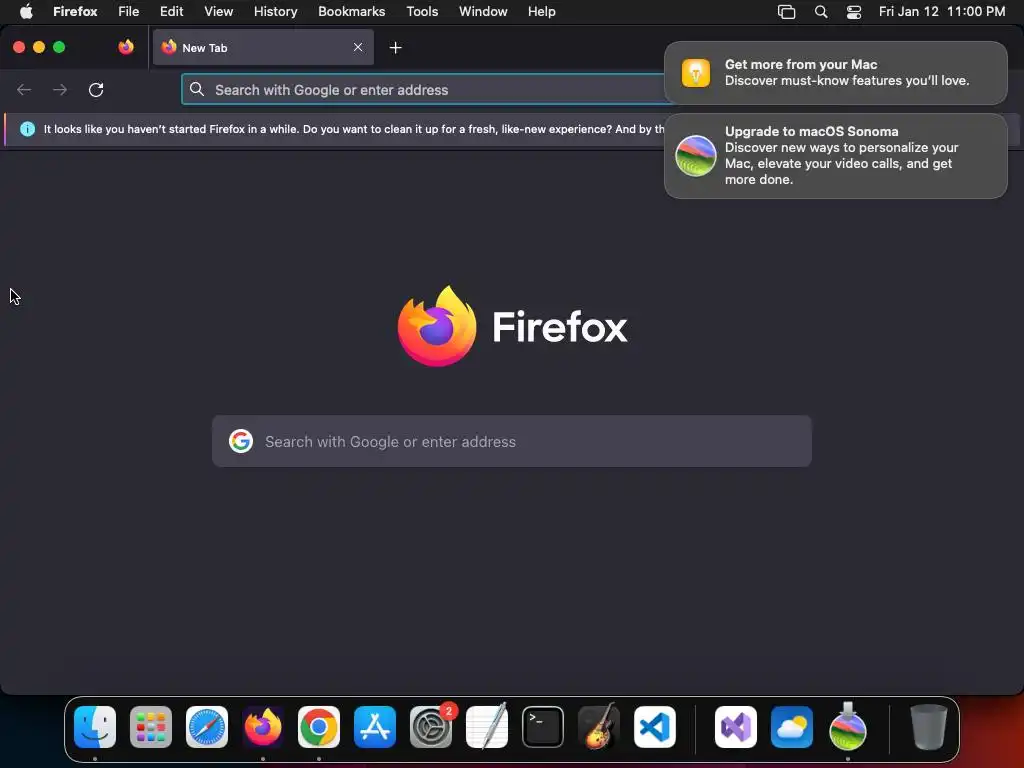1024x768 pixels.
Task: Launch Safari from the Dock
Action: point(207,727)
